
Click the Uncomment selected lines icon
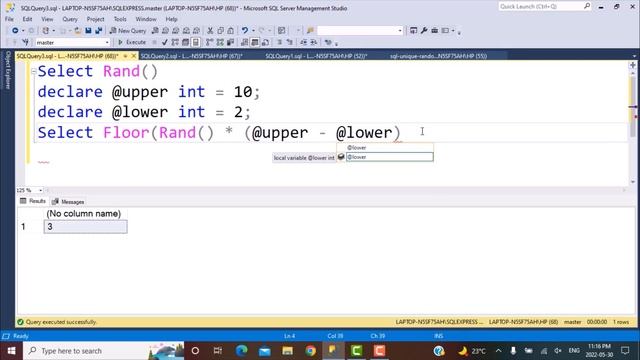click(x=290, y=42)
